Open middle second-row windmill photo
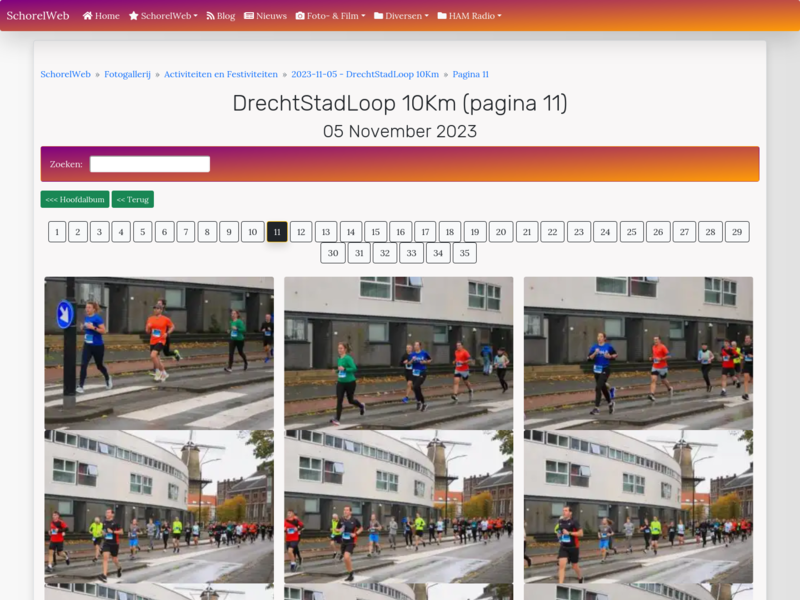This screenshot has height=600, width=800. pyautogui.click(x=398, y=506)
